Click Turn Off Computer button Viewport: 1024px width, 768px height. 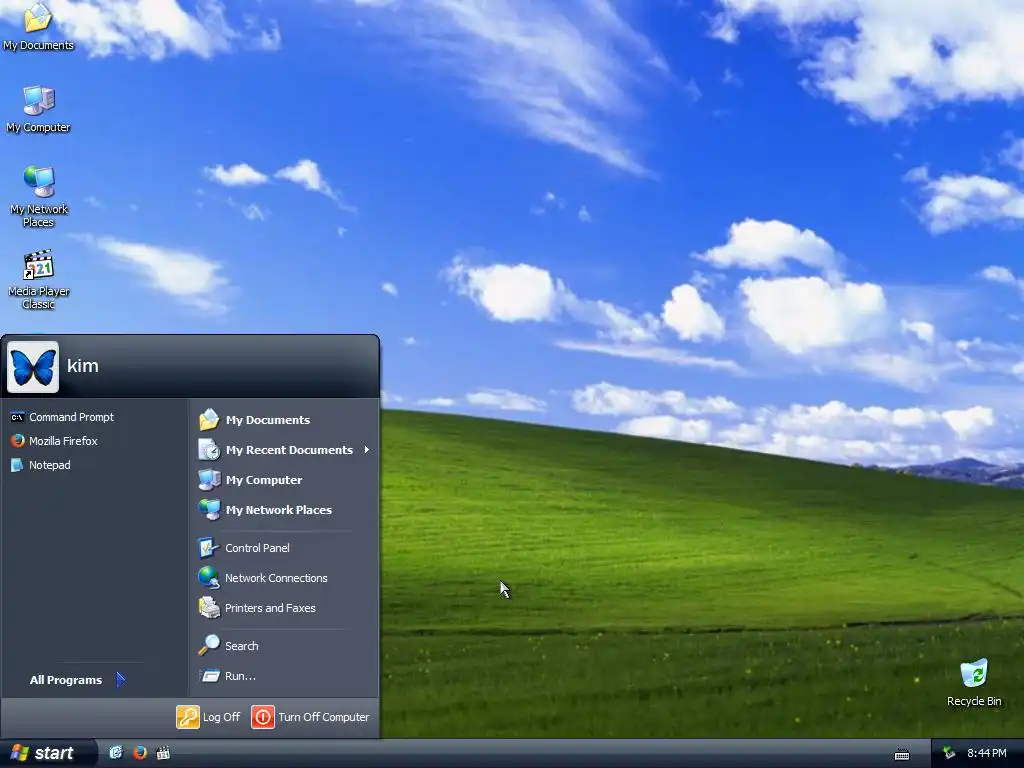pyautogui.click(x=310, y=717)
